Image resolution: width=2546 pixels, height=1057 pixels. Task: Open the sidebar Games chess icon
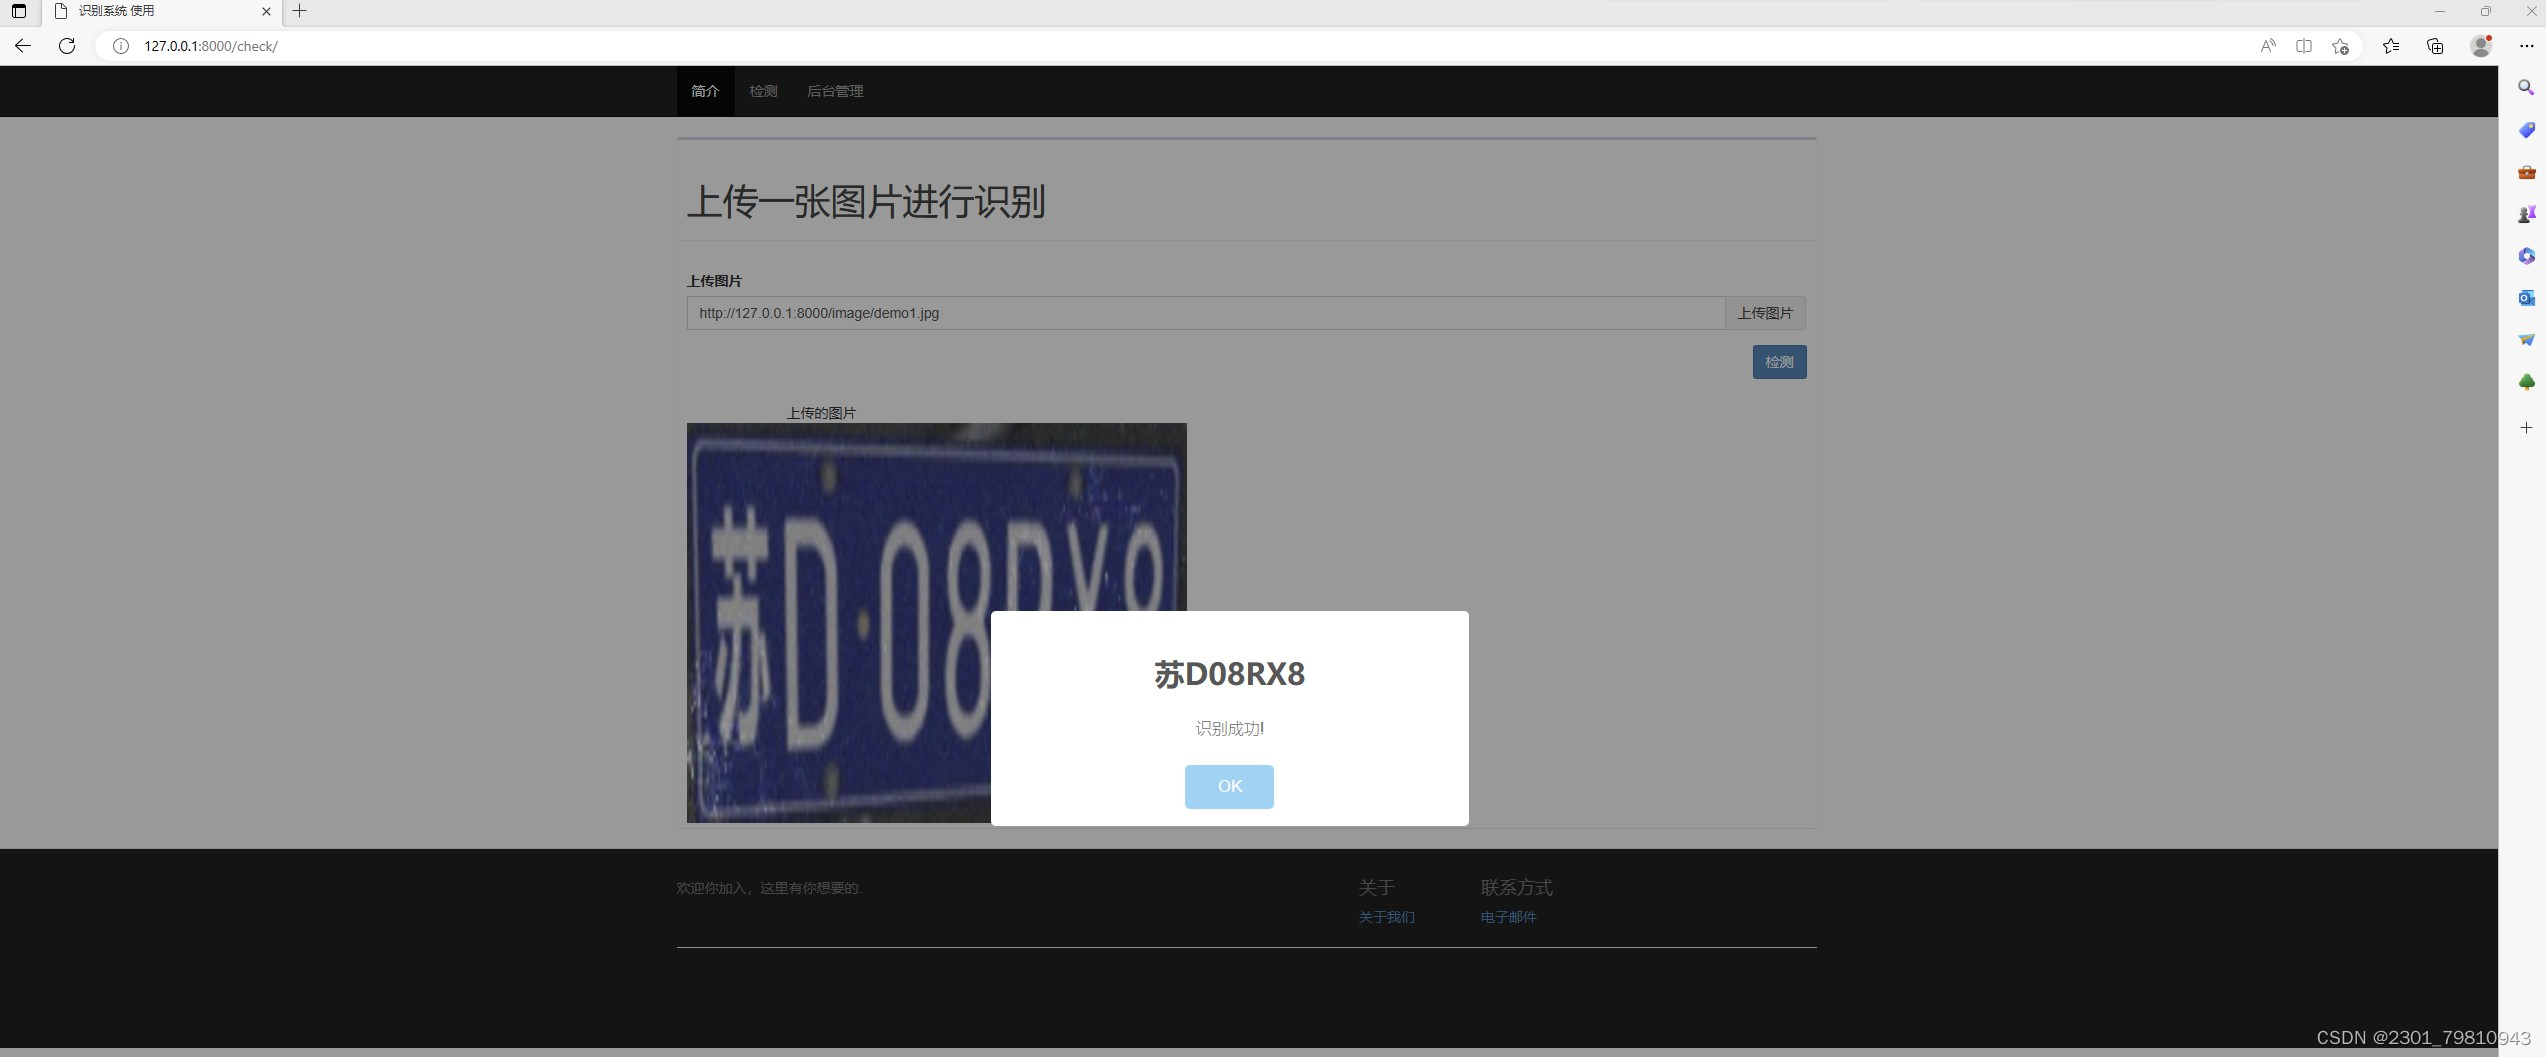[2526, 214]
